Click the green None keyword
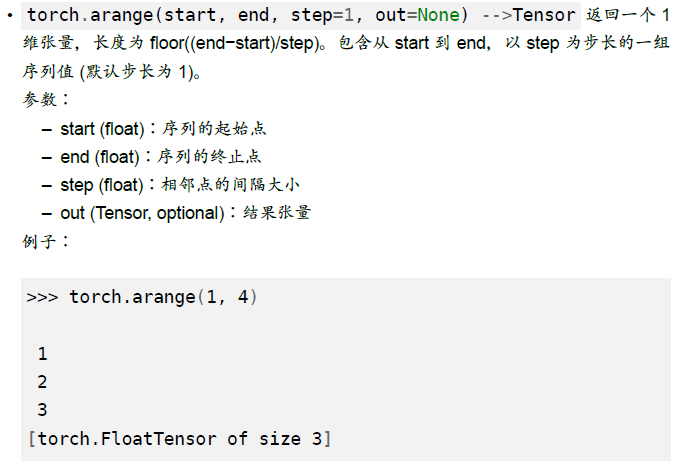 [438, 15]
